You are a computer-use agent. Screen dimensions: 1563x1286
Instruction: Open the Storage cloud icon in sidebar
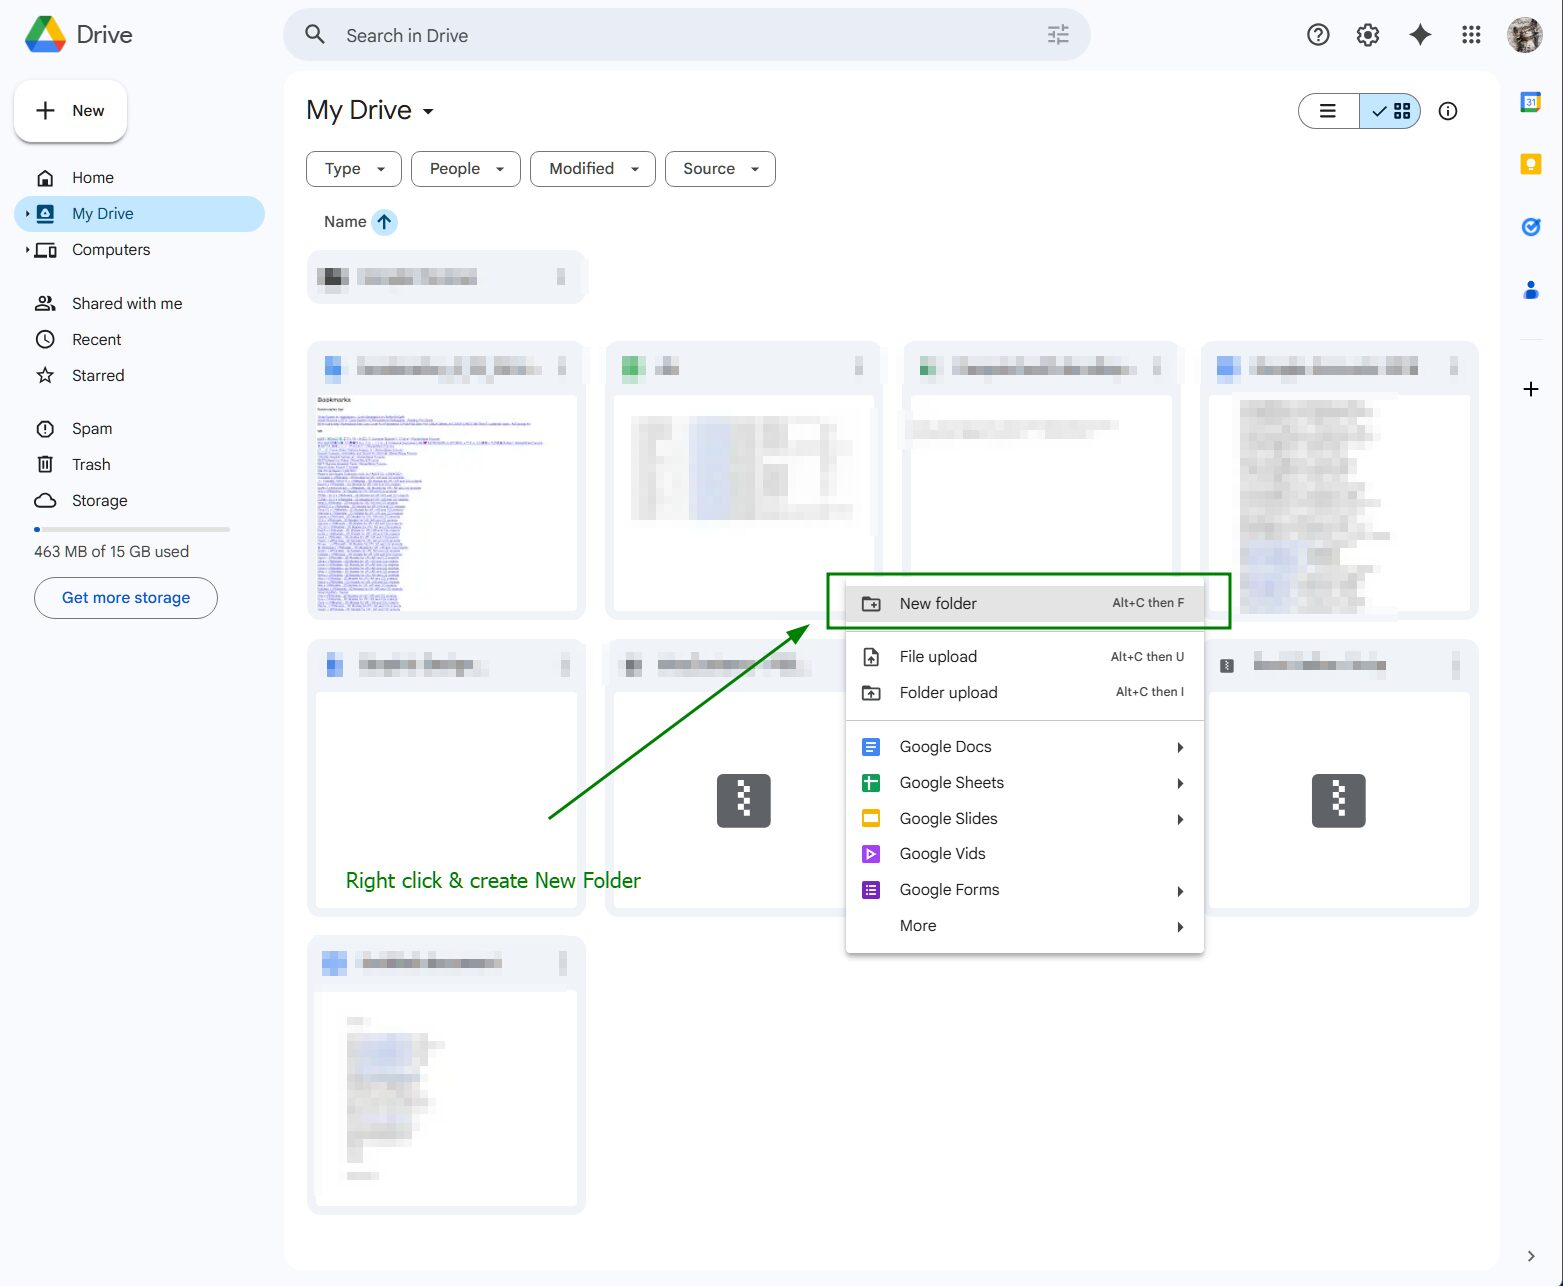pos(45,501)
